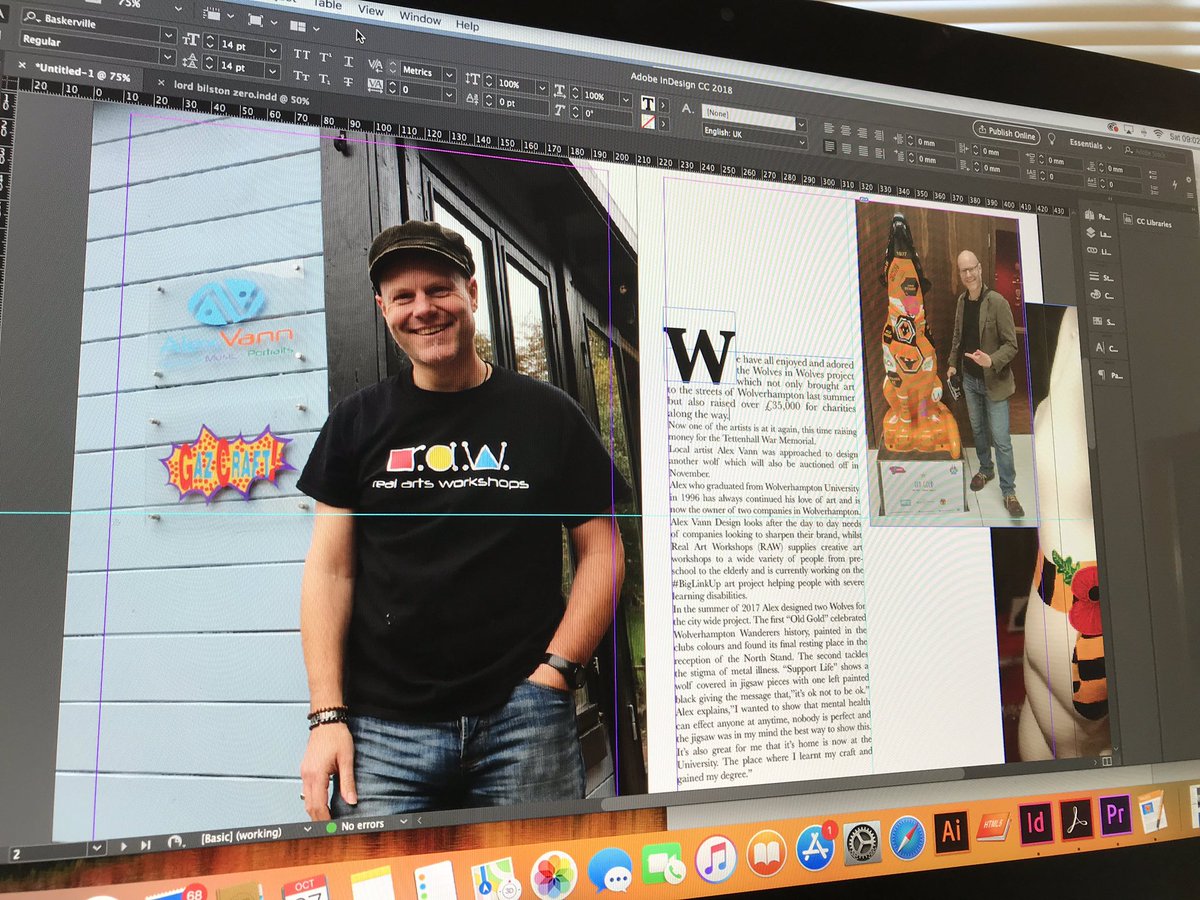
Task: Click the Small Caps icon
Action: [301, 76]
